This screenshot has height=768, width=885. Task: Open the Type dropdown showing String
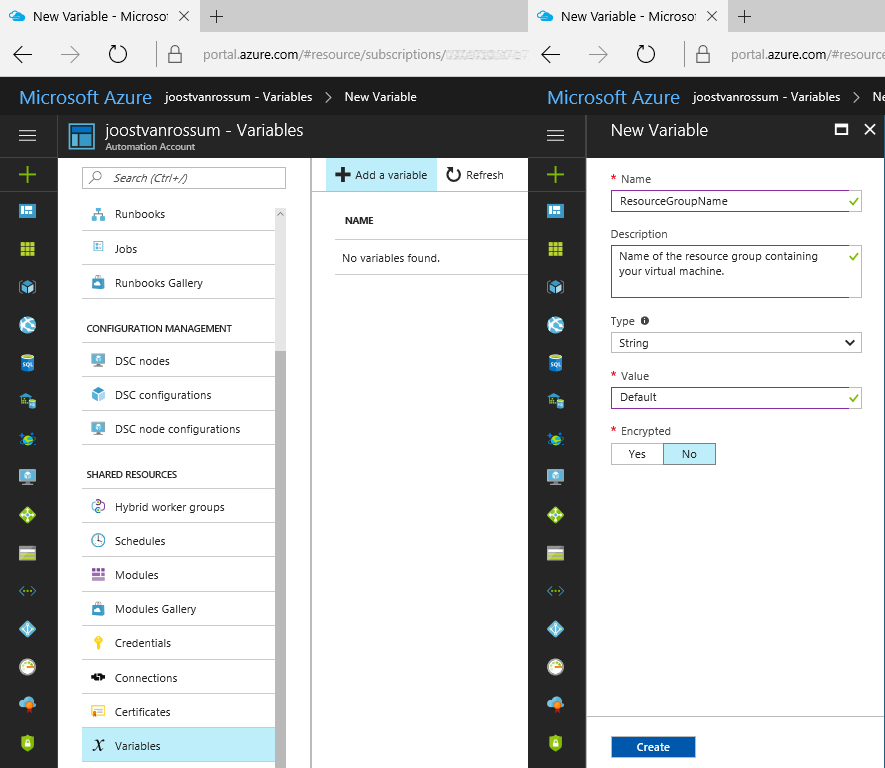click(x=736, y=342)
